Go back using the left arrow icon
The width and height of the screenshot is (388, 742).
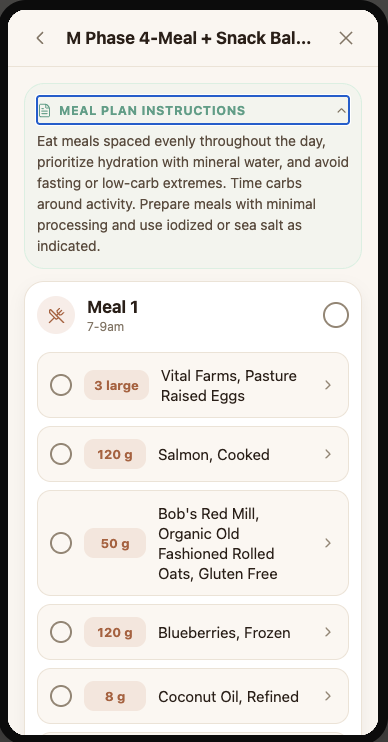tap(40, 38)
